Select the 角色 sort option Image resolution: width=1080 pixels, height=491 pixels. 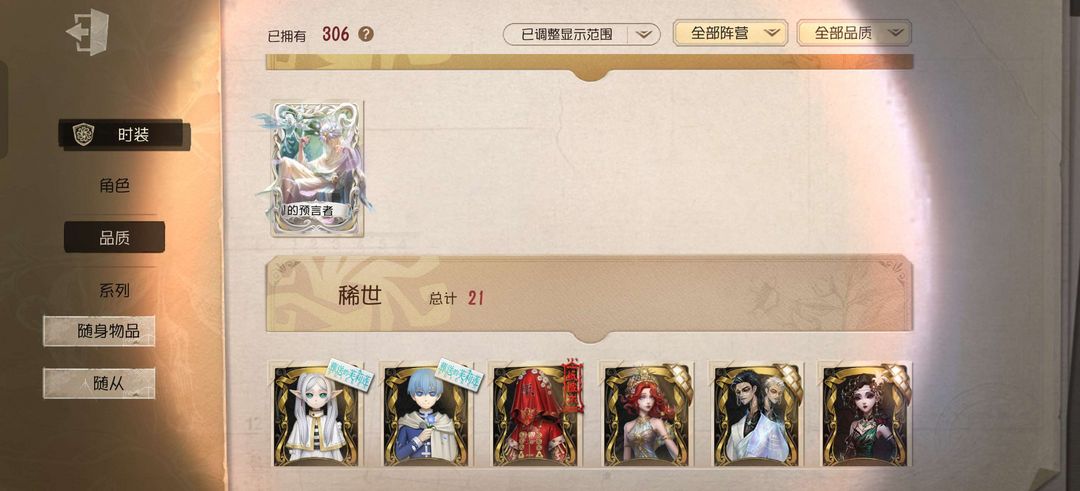pos(114,186)
